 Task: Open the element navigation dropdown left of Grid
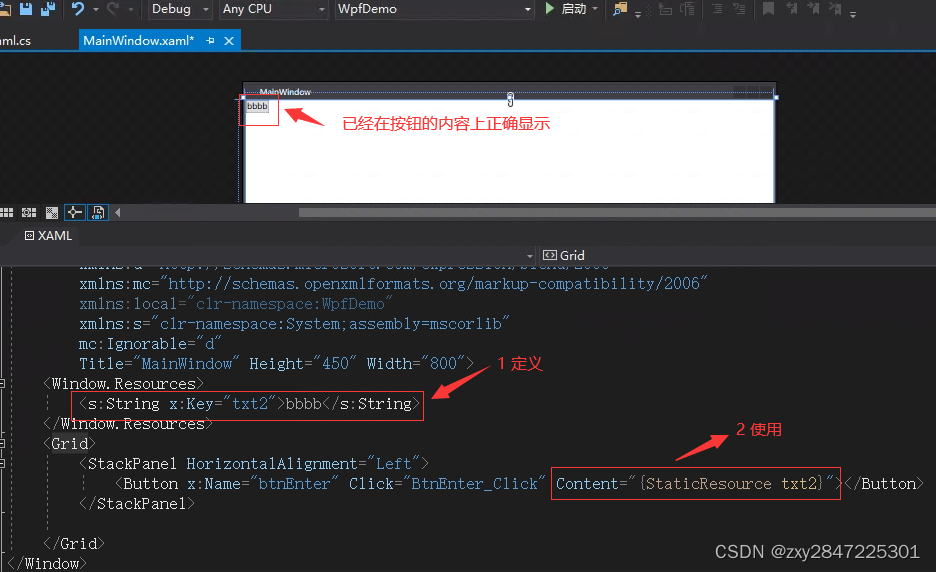529,256
